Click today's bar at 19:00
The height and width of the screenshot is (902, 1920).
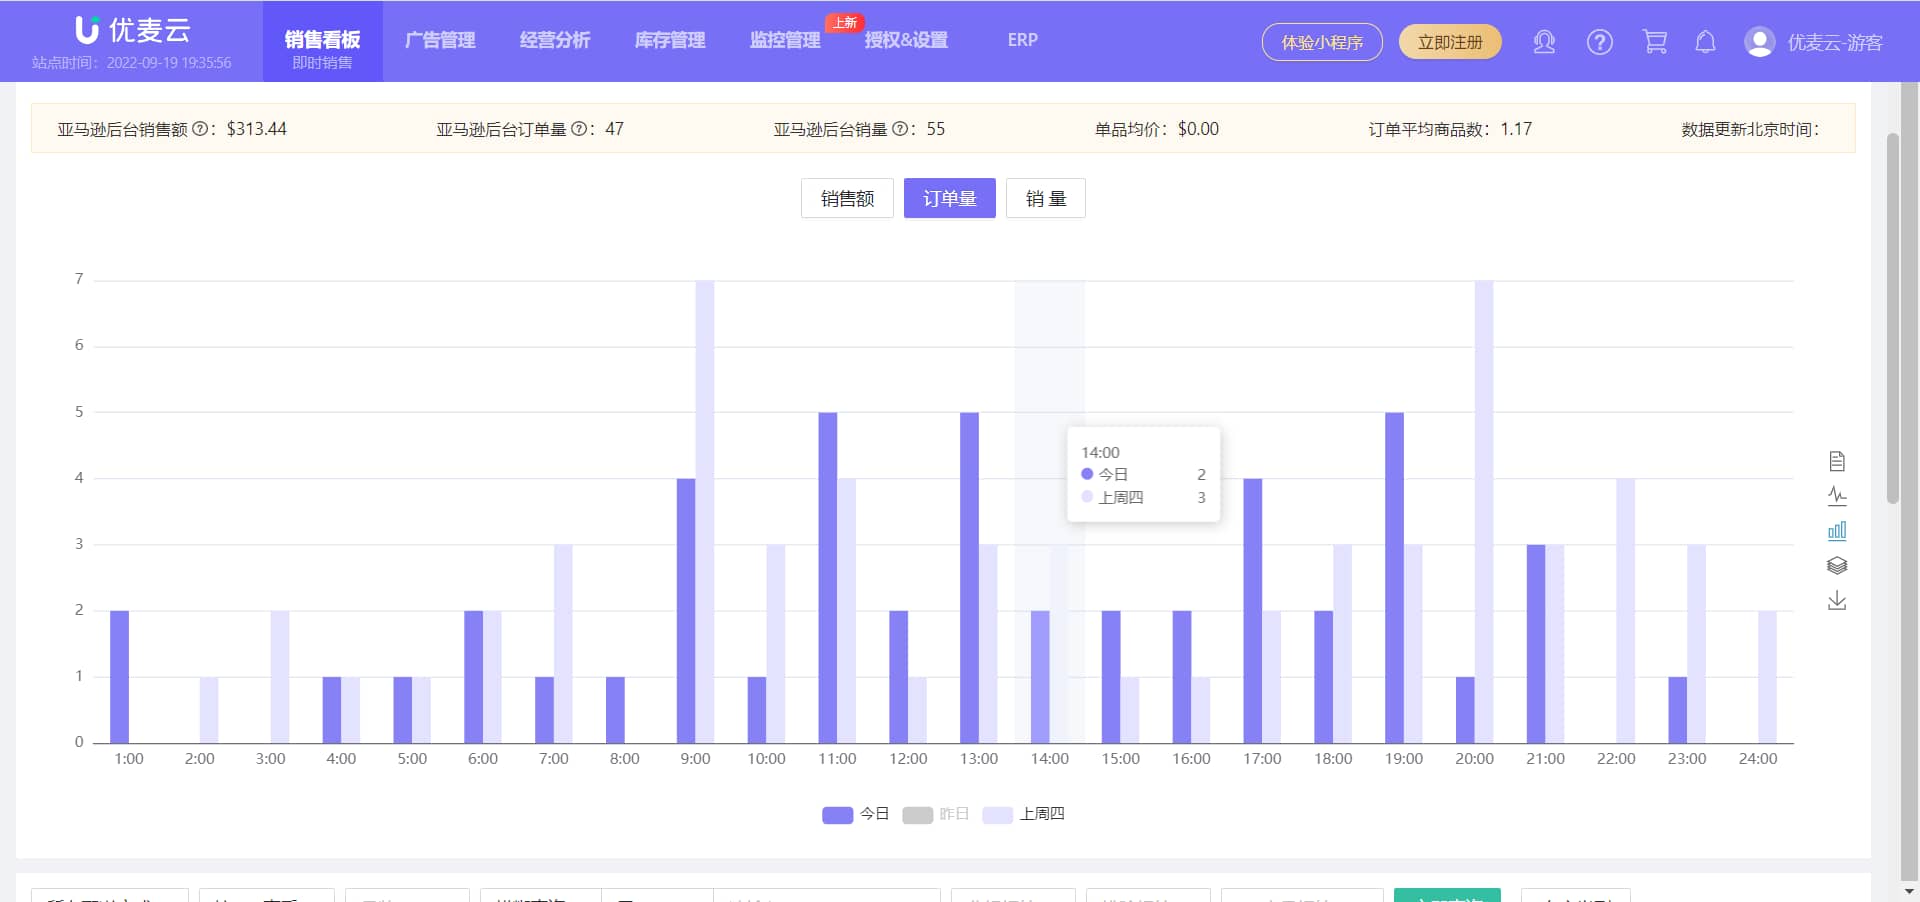tap(1394, 577)
